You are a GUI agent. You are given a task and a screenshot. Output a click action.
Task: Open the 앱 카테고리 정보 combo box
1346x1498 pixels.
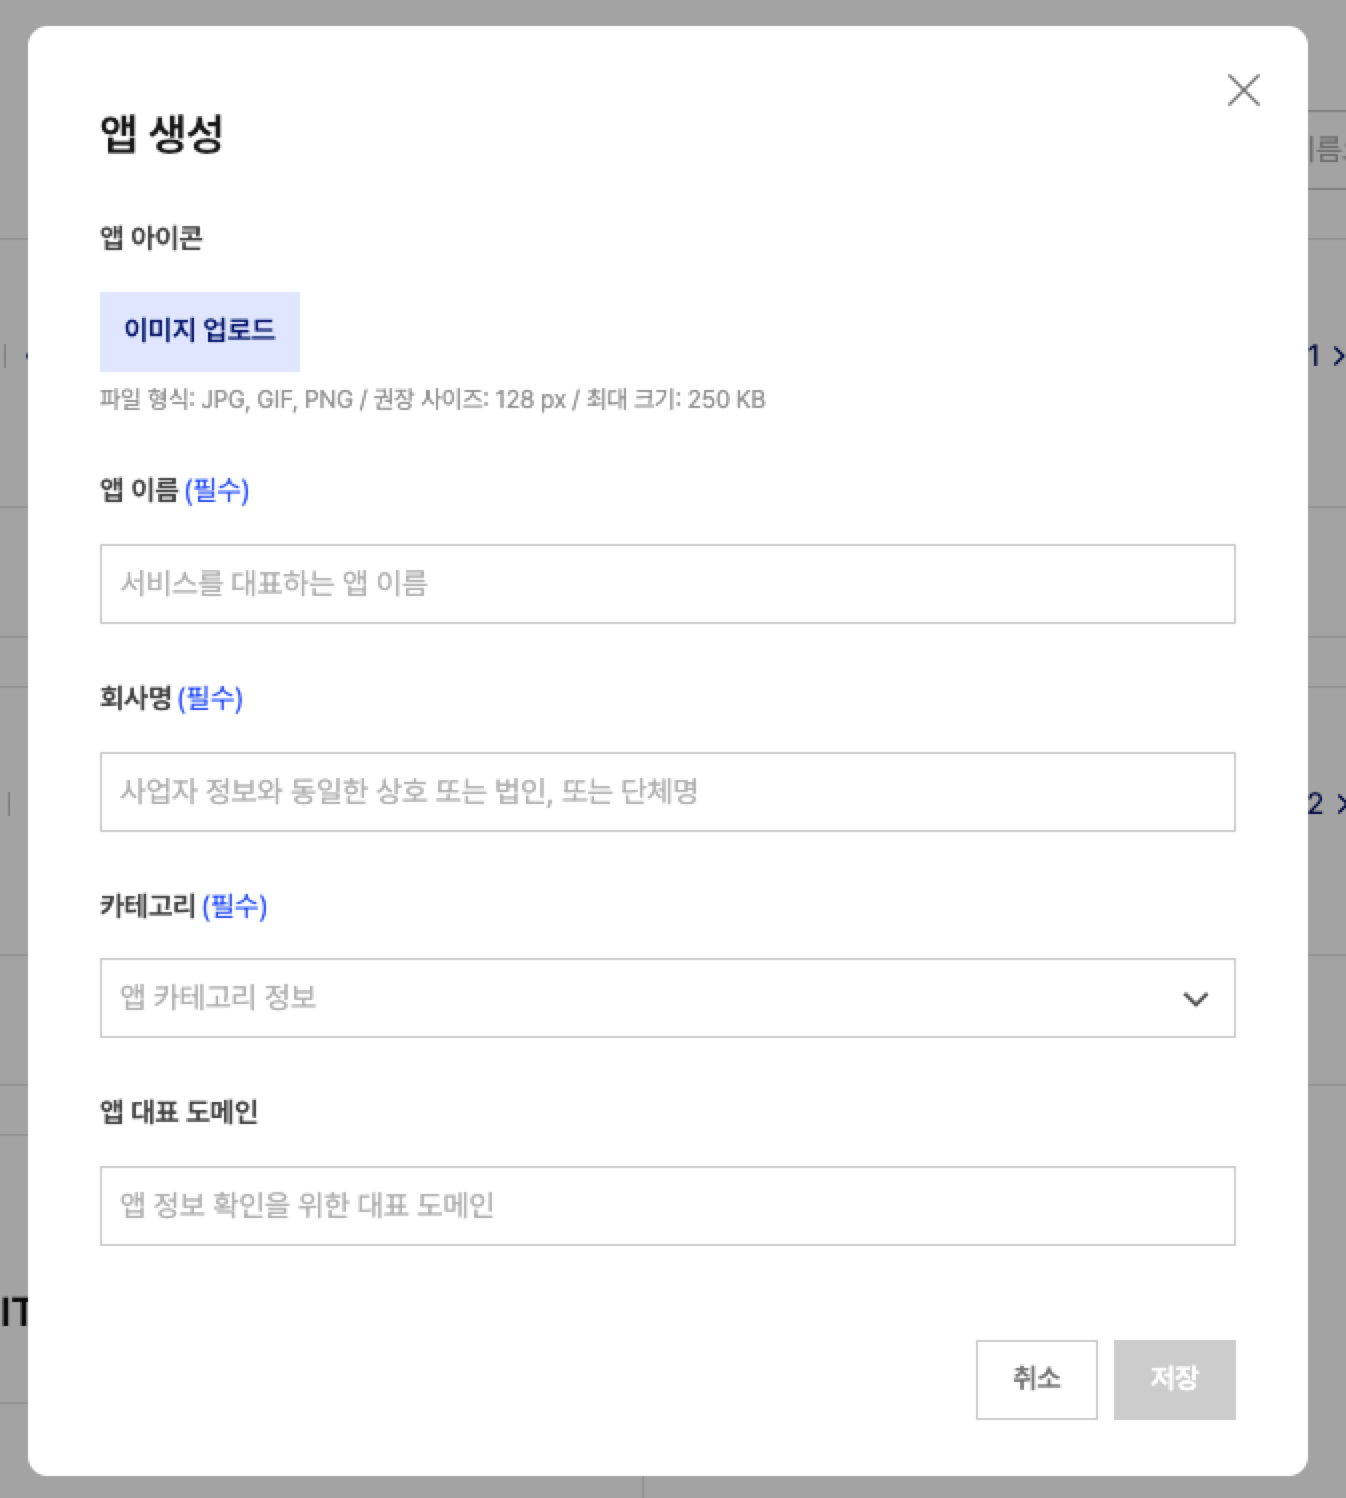(x=640, y=998)
